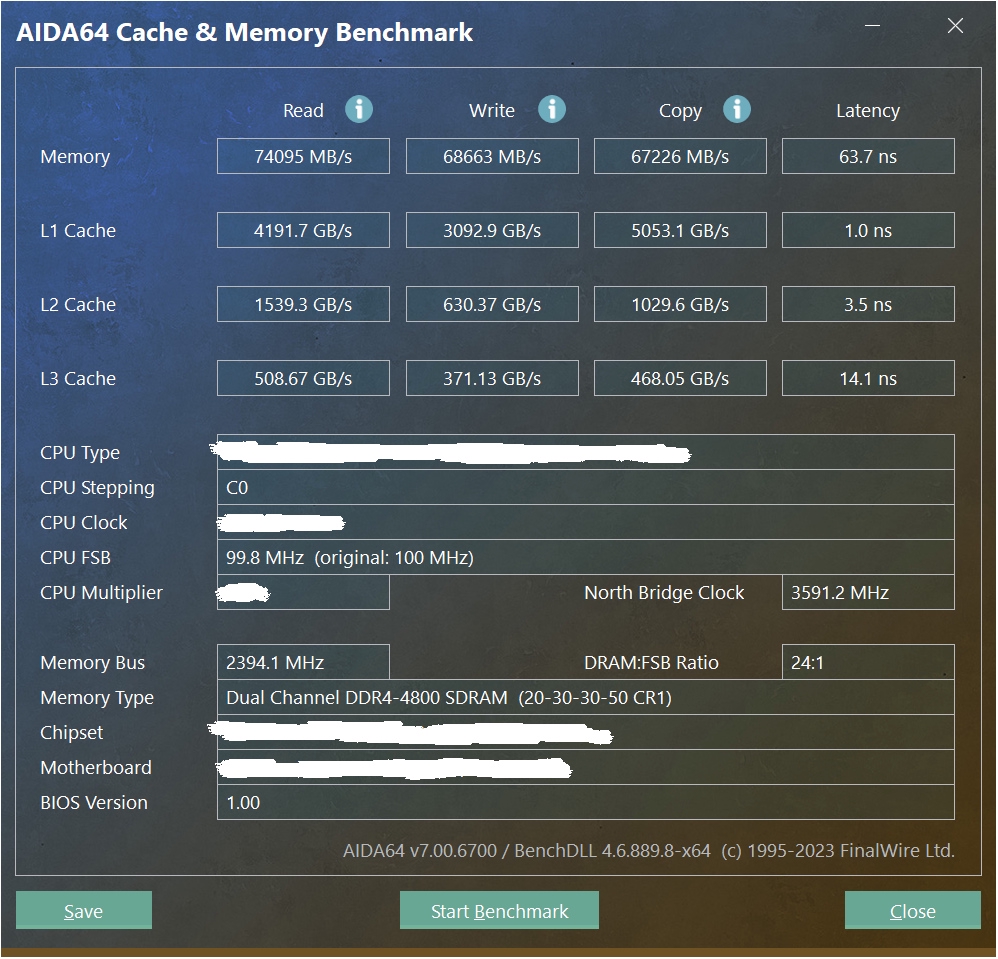Click the Copy info icon

(737, 109)
